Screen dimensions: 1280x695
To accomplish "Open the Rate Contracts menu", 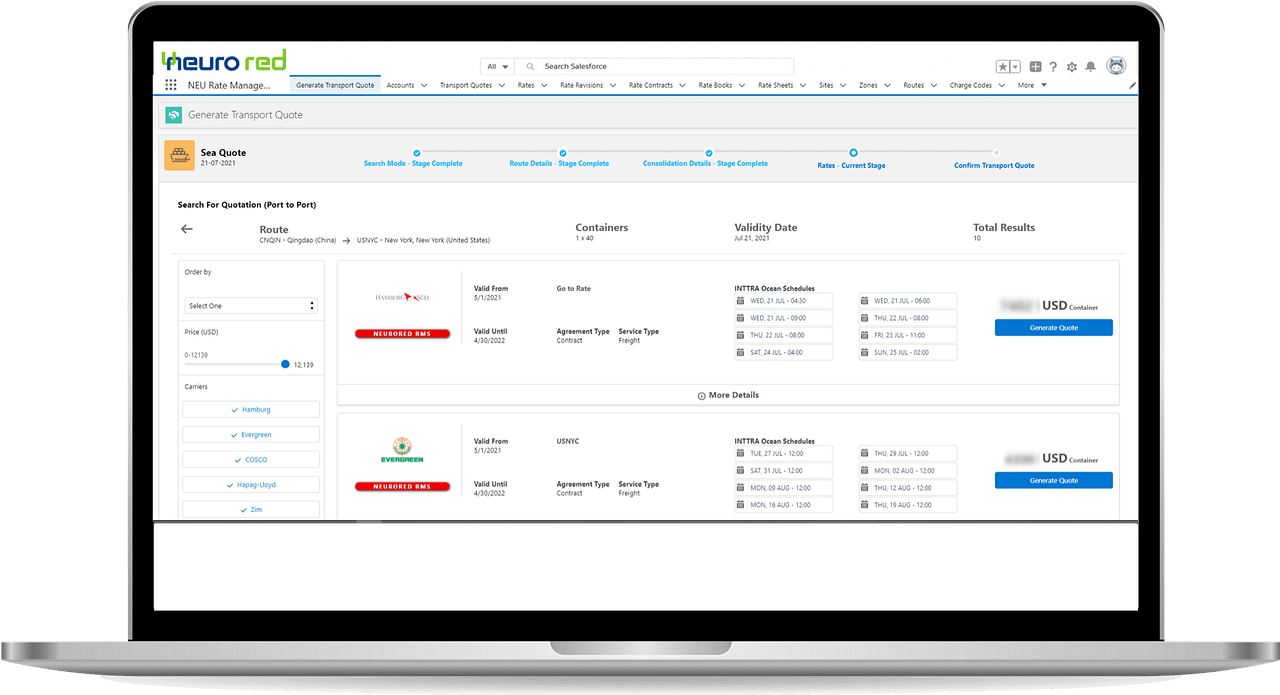I will (656, 86).
